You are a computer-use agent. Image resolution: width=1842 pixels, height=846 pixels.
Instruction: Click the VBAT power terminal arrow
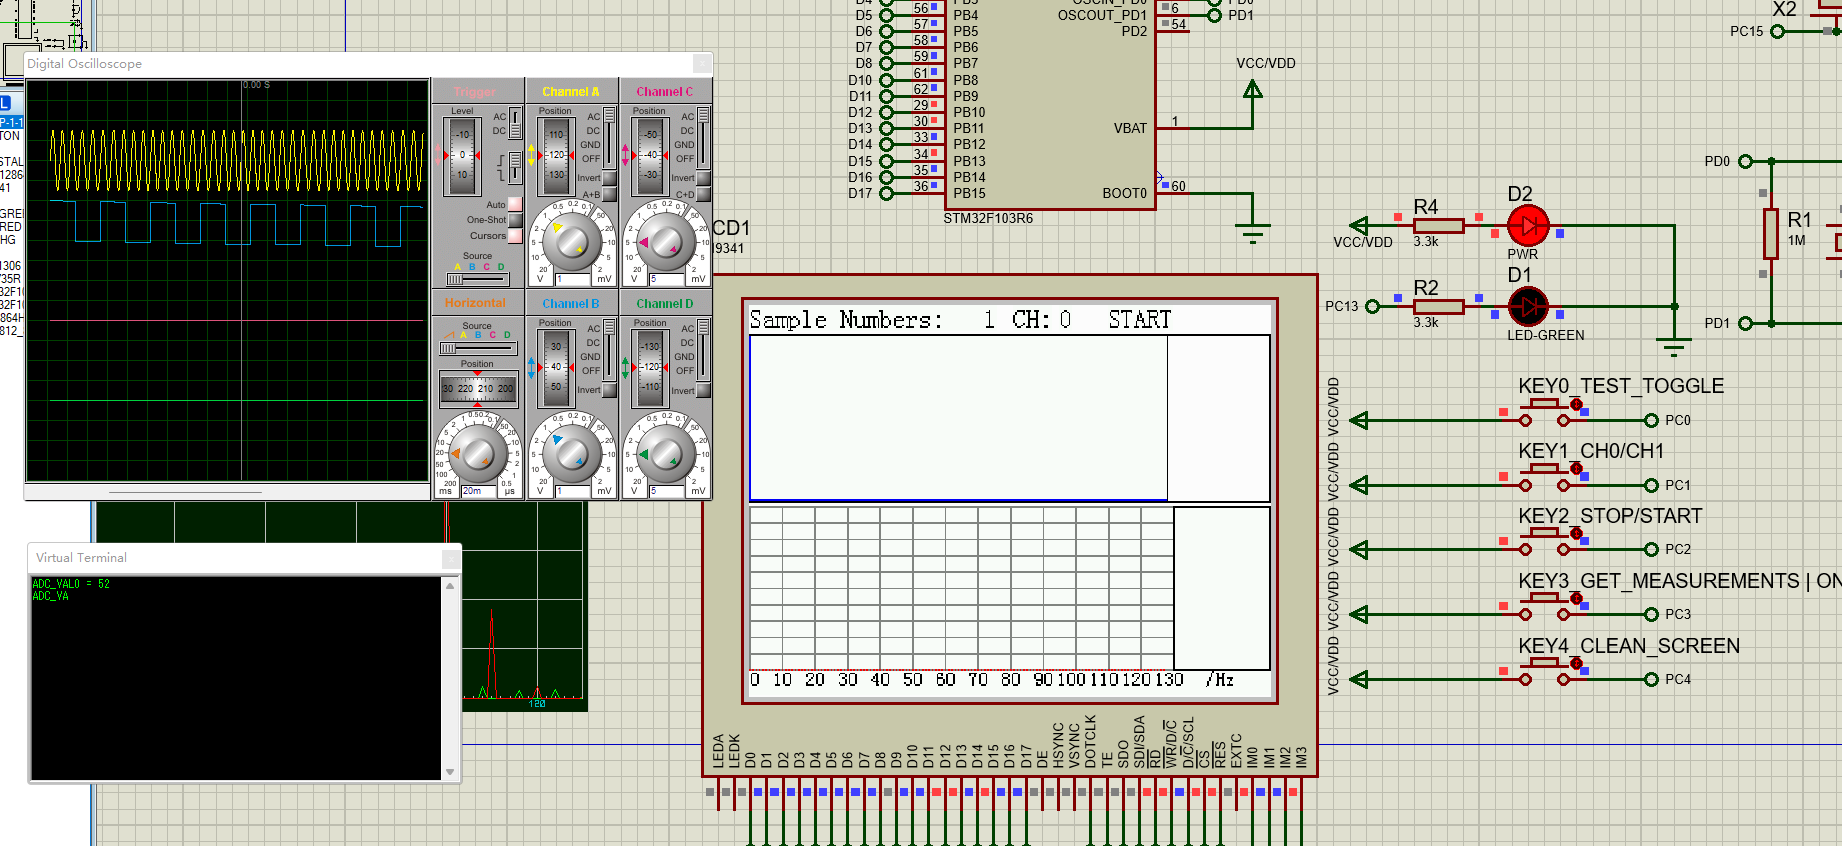1252,90
